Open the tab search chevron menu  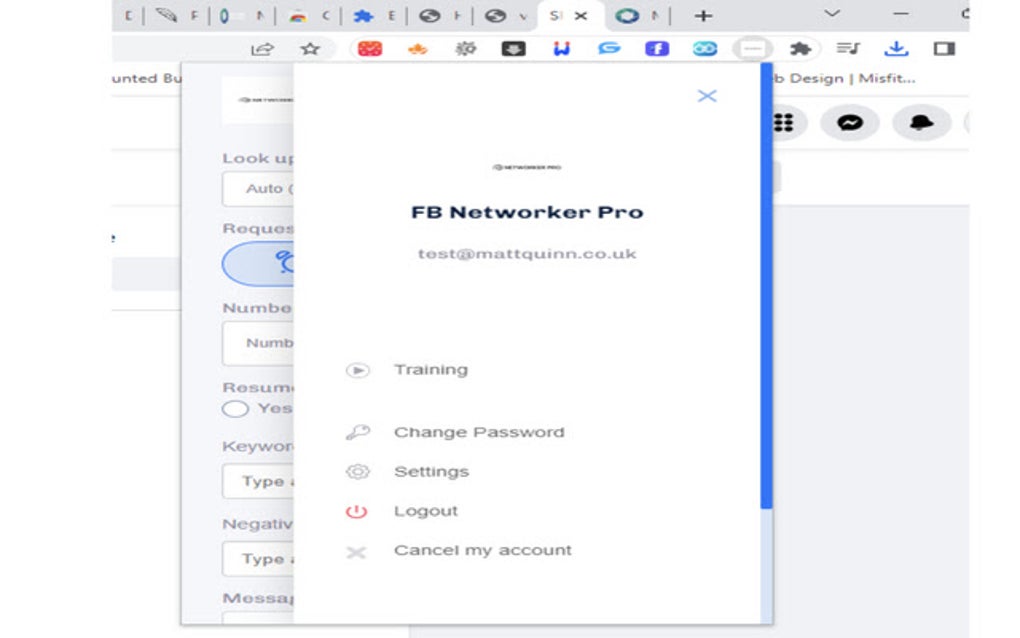pos(833,16)
